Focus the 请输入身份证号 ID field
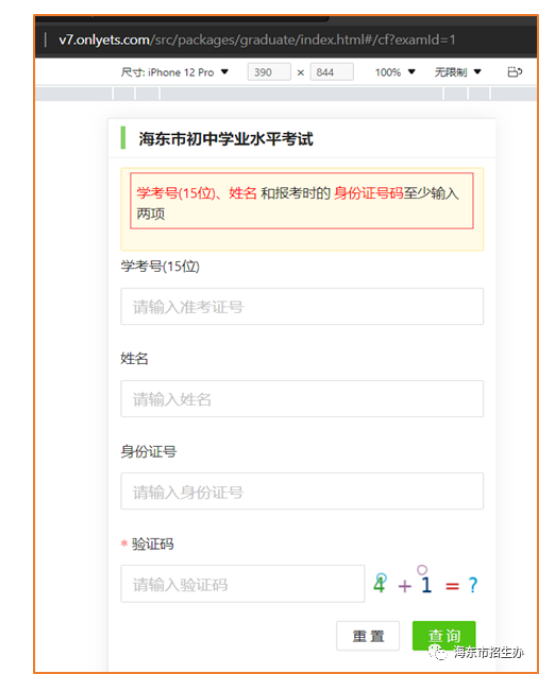Image resolution: width=559 pixels, height=693 pixels. [302, 491]
